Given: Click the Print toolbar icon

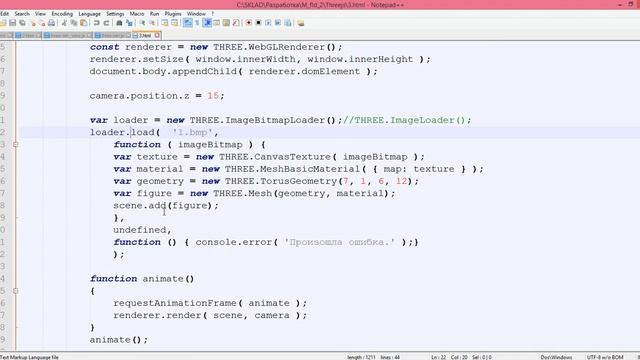Looking at the screenshot, I should (51, 23).
